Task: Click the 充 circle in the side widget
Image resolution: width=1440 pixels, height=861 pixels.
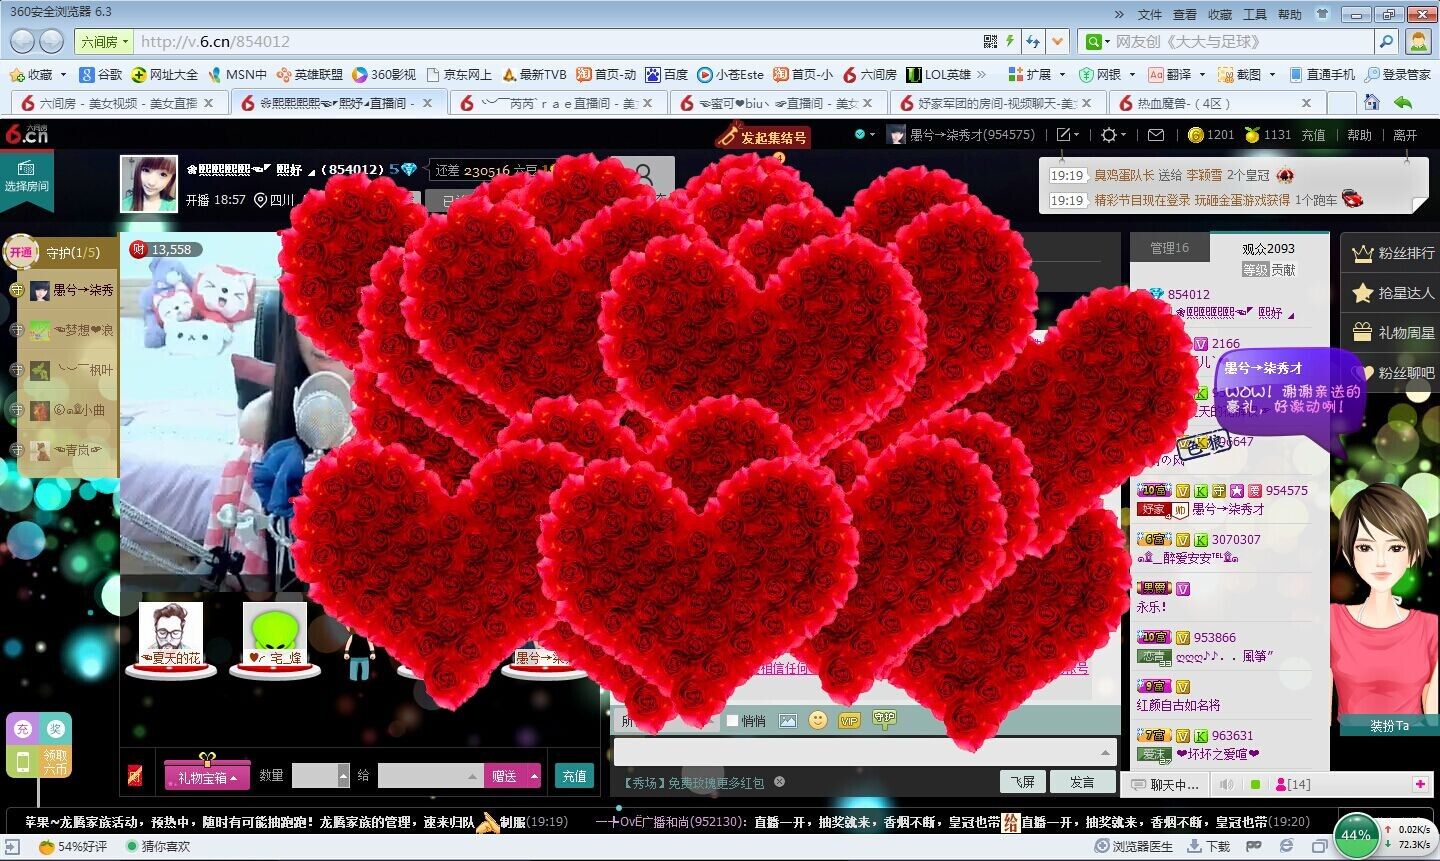Action: 24,729
